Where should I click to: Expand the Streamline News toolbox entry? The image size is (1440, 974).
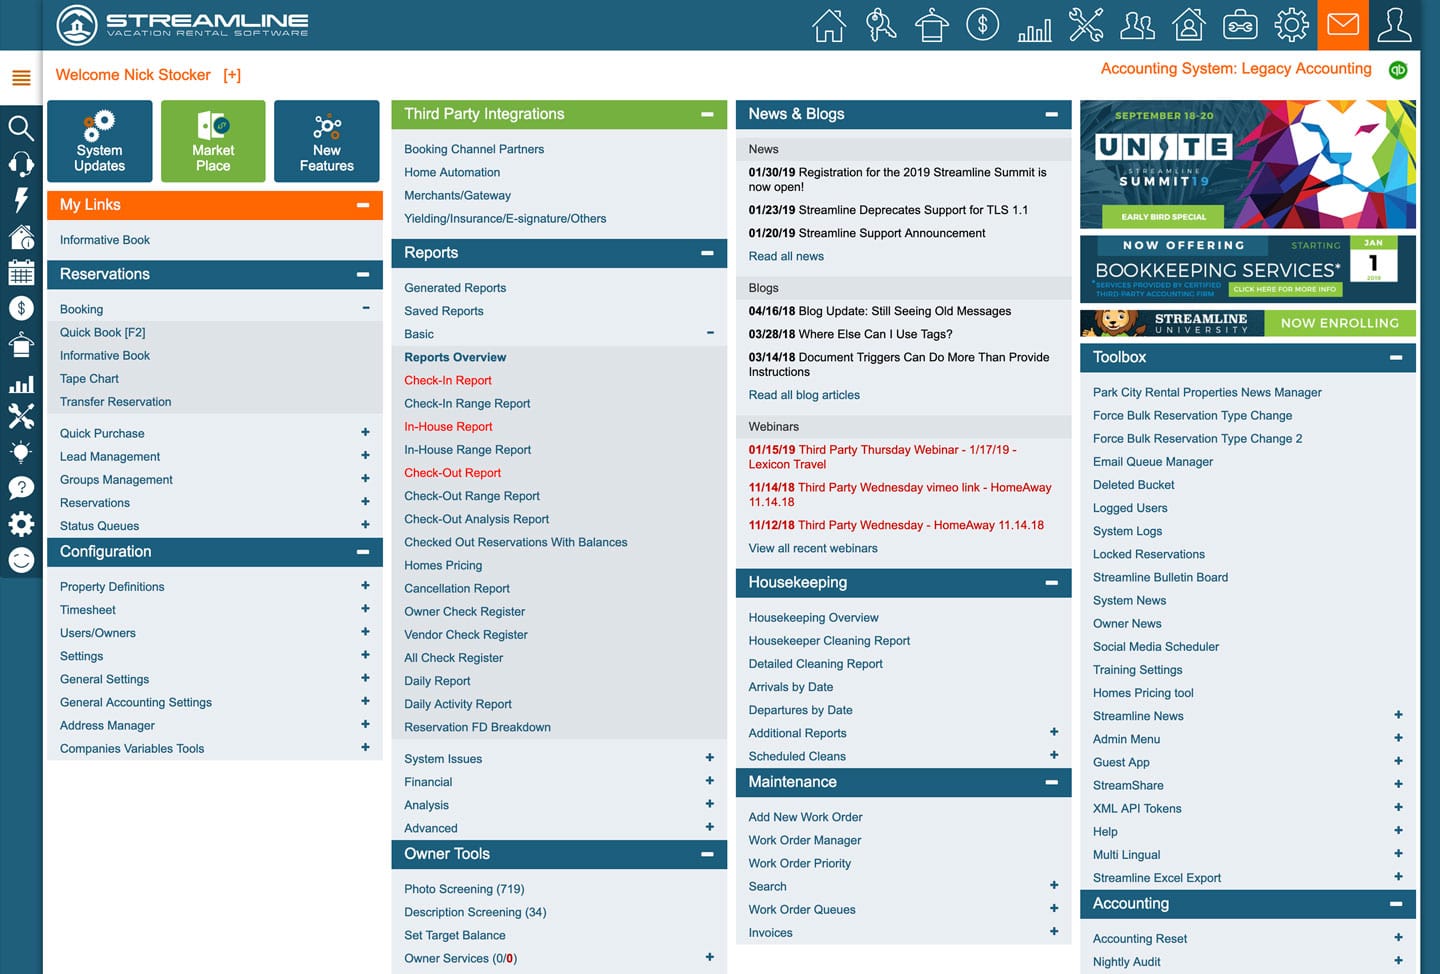[1398, 714]
